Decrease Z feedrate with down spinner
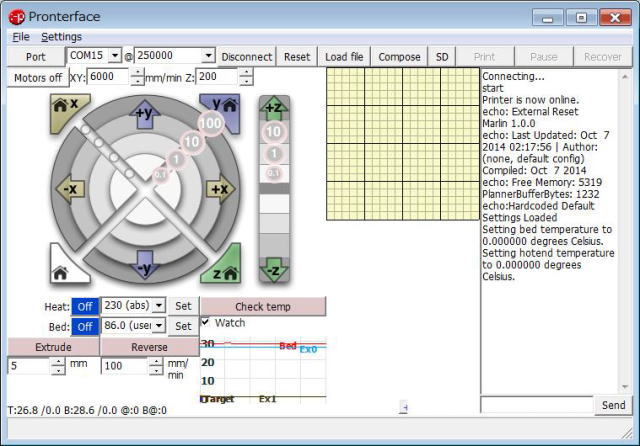The image size is (640, 446). tap(246, 81)
